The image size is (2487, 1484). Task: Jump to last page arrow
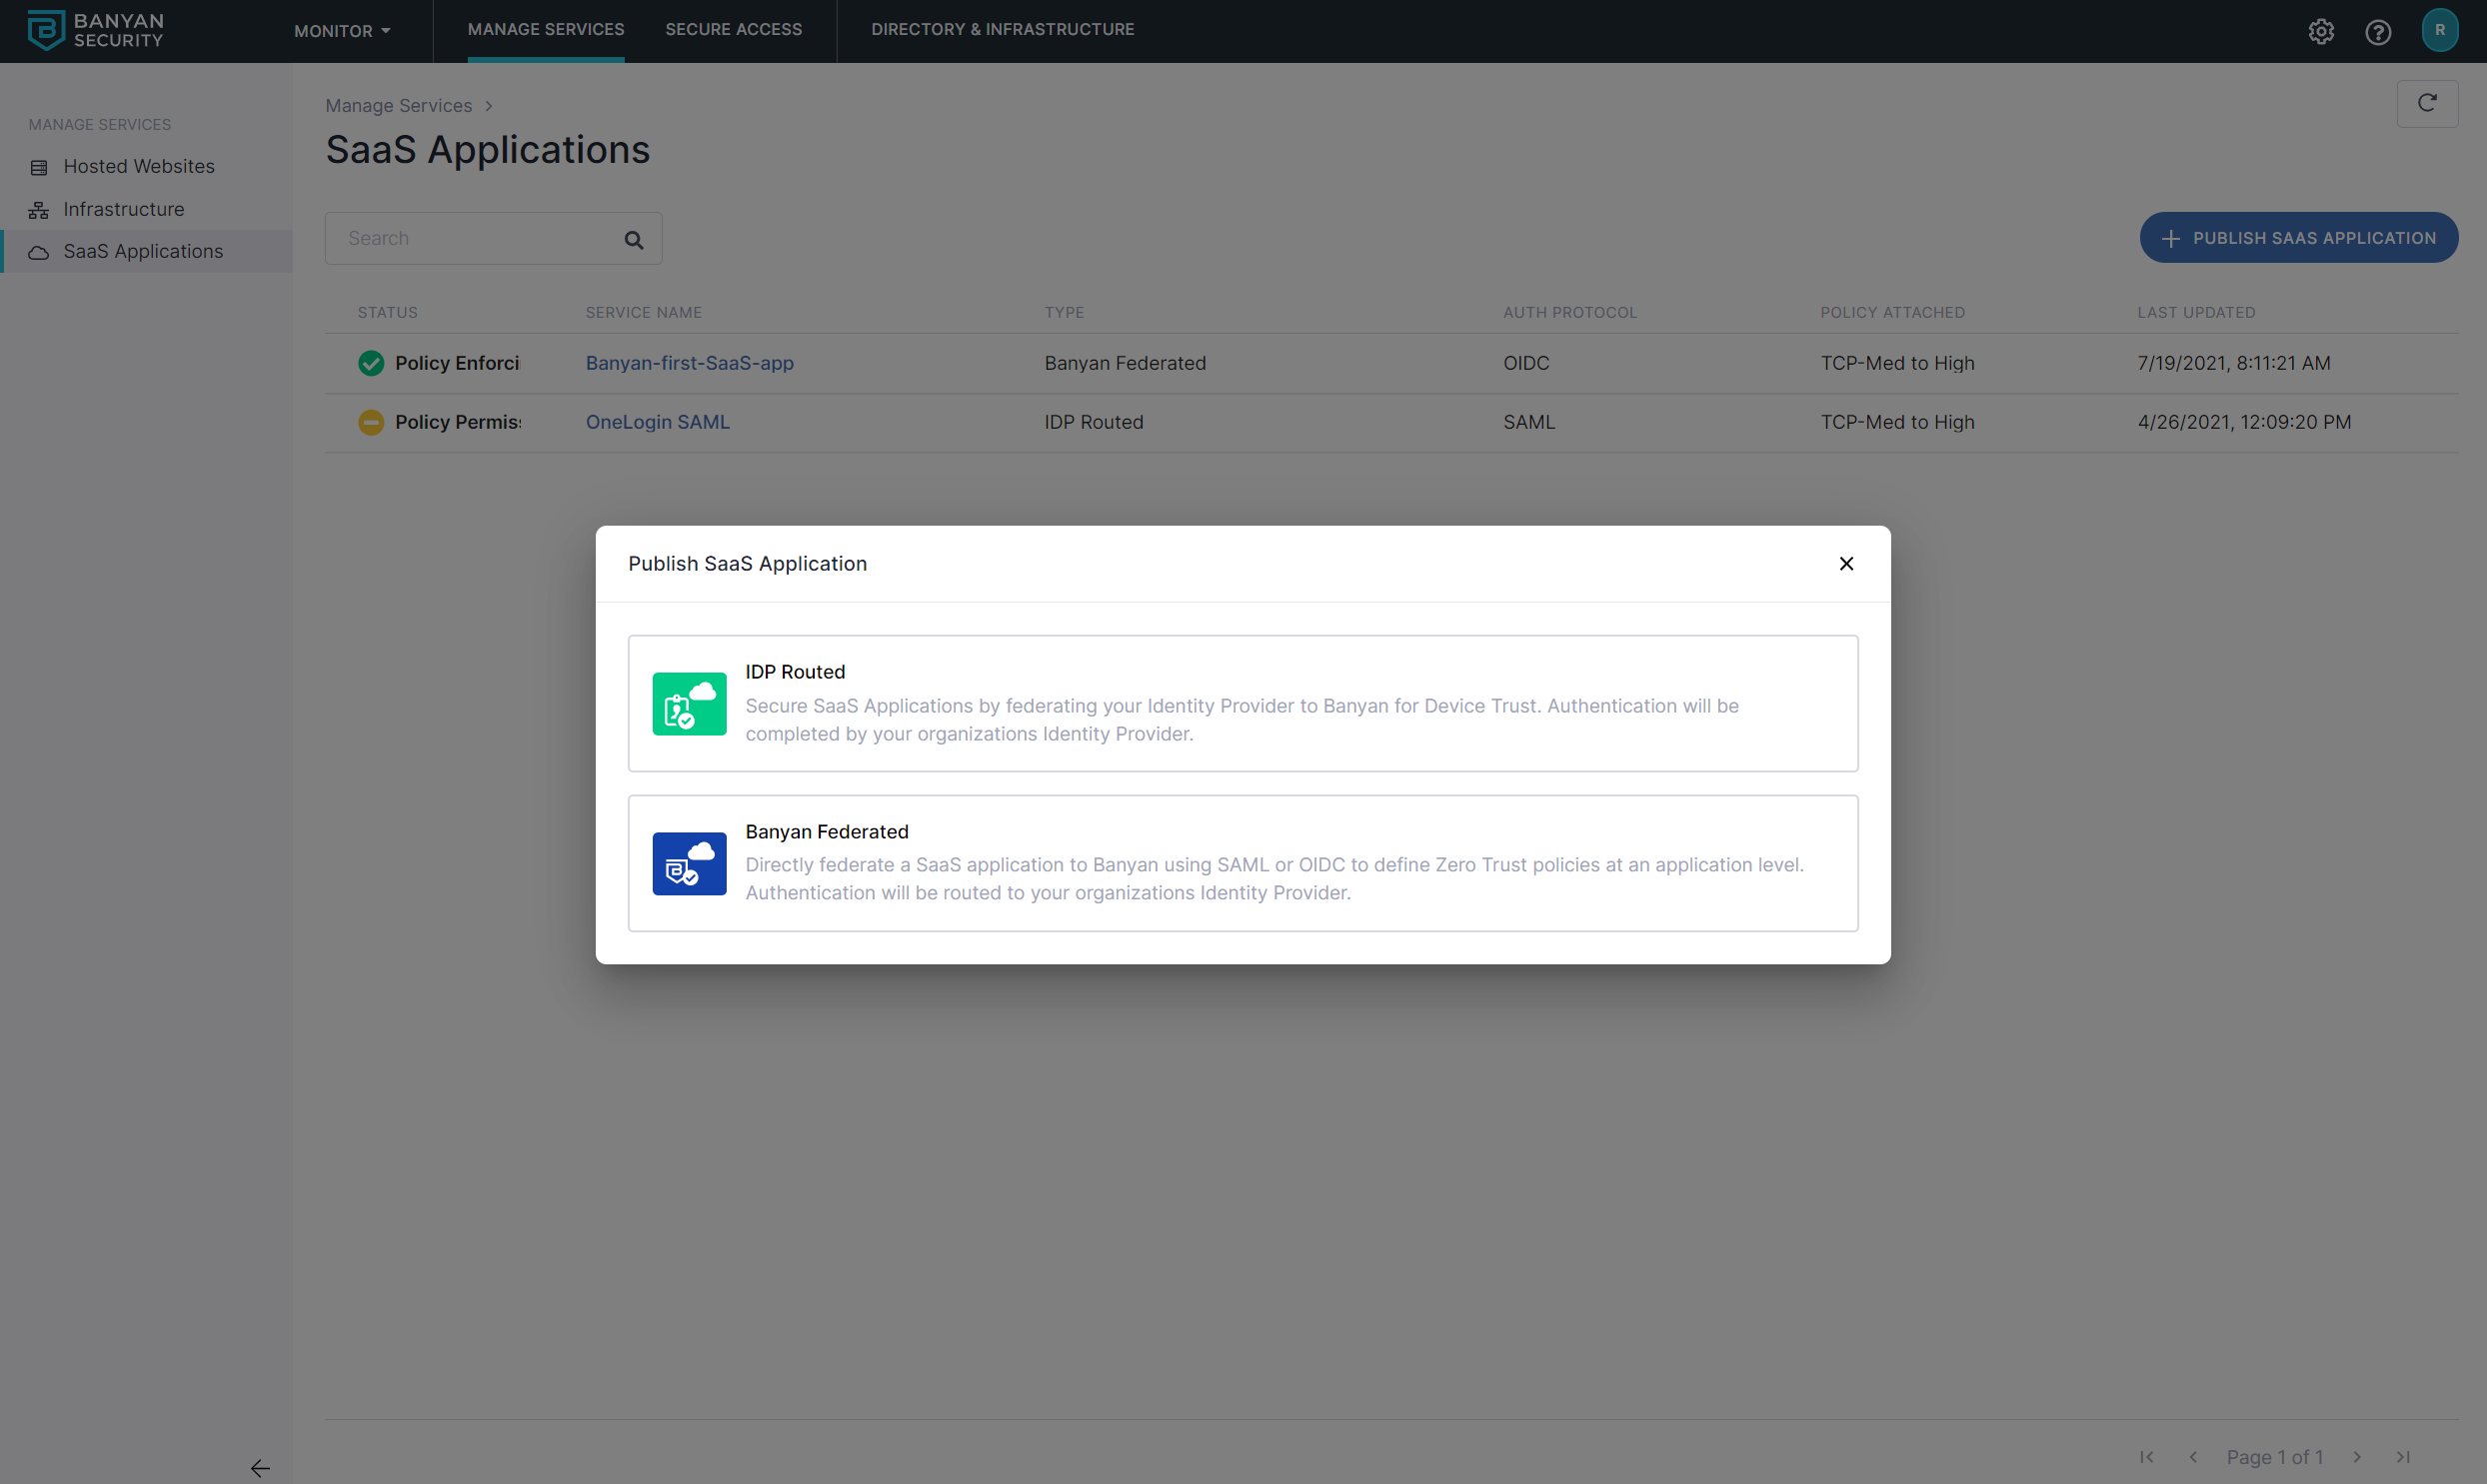(2403, 1456)
